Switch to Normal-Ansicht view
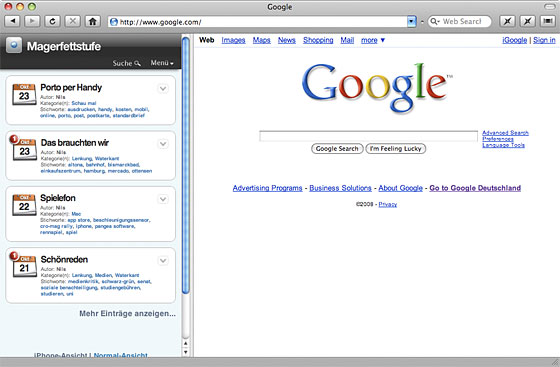Image resolution: width=560 pixels, height=367 pixels. pyautogui.click(x=121, y=355)
